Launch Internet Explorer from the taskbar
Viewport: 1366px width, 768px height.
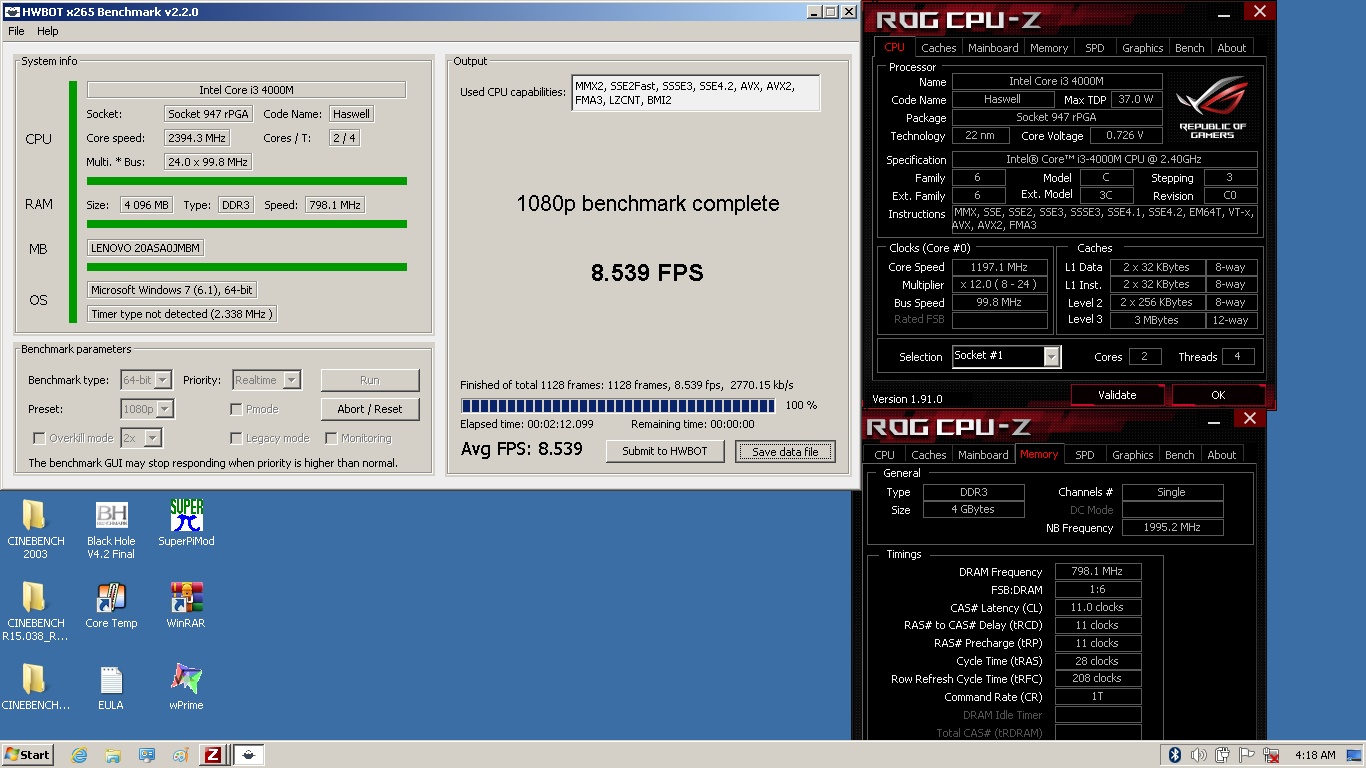pos(79,755)
